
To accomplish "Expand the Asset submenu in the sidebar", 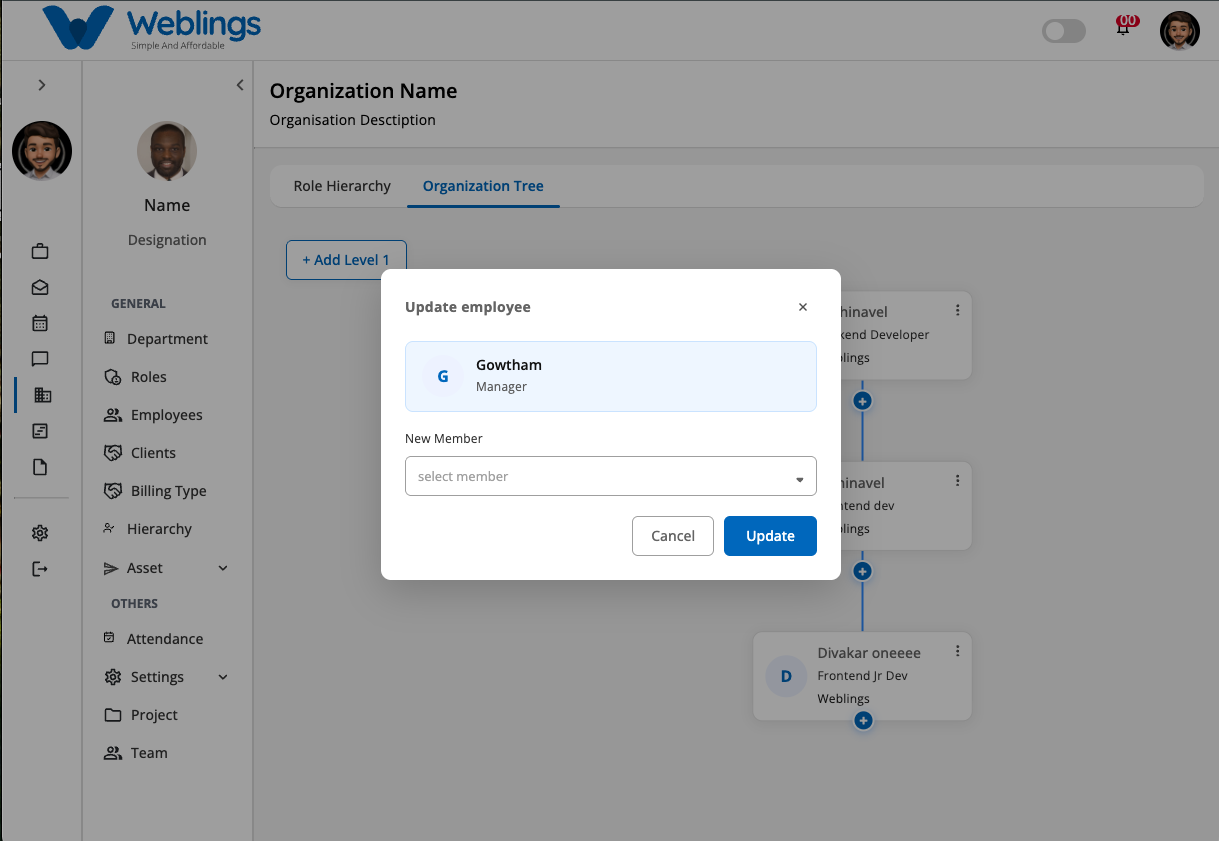I will click(x=223, y=568).
